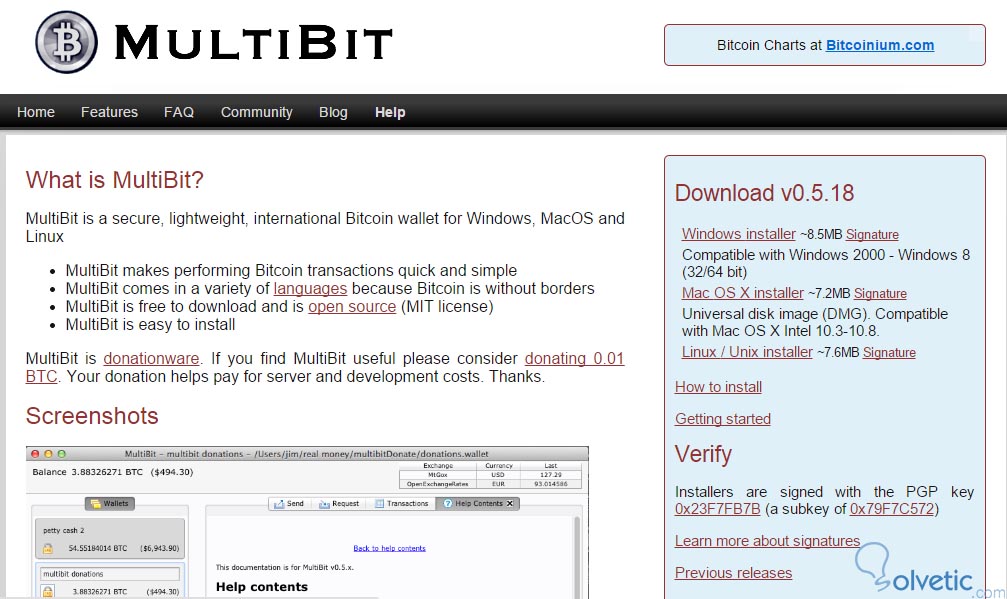Click the multibit donations wallet name field

pyautogui.click(x=110, y=574)
